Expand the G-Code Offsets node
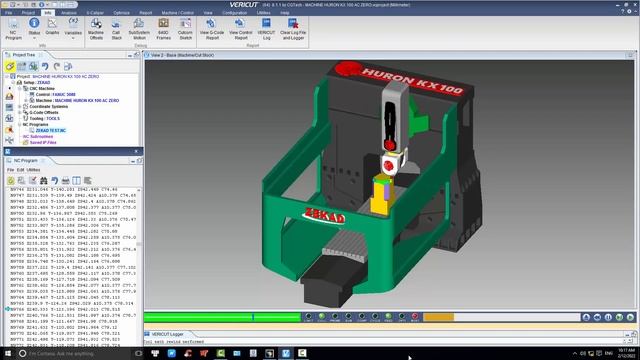 click(x=19, y=112)
